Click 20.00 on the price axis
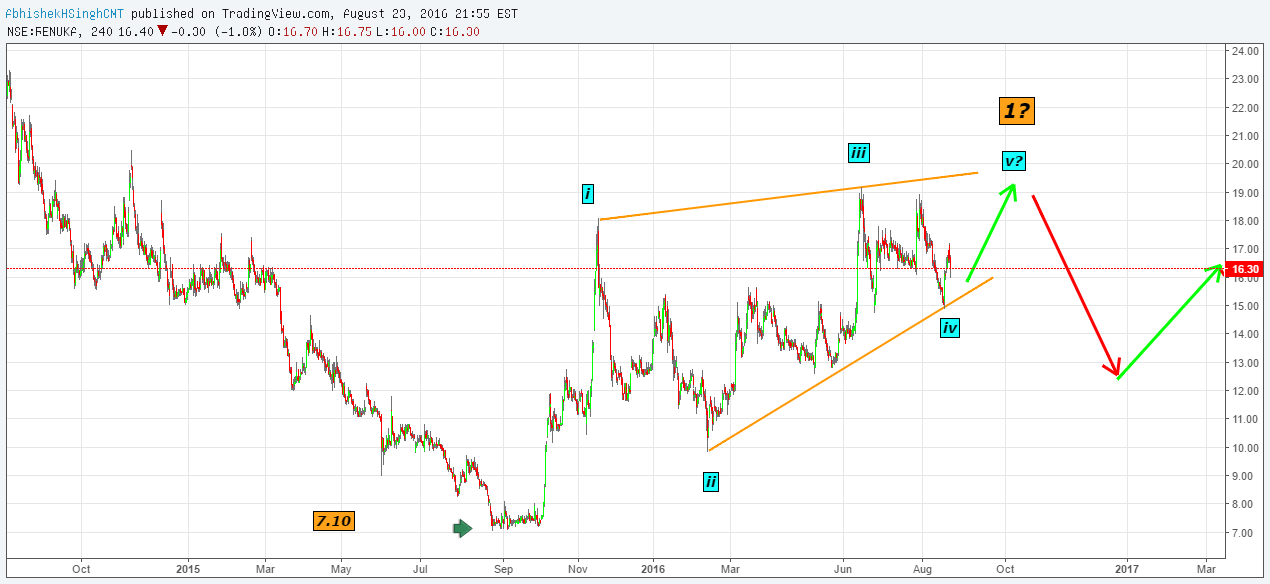 pyautogui.click(x=1245, y=164)
